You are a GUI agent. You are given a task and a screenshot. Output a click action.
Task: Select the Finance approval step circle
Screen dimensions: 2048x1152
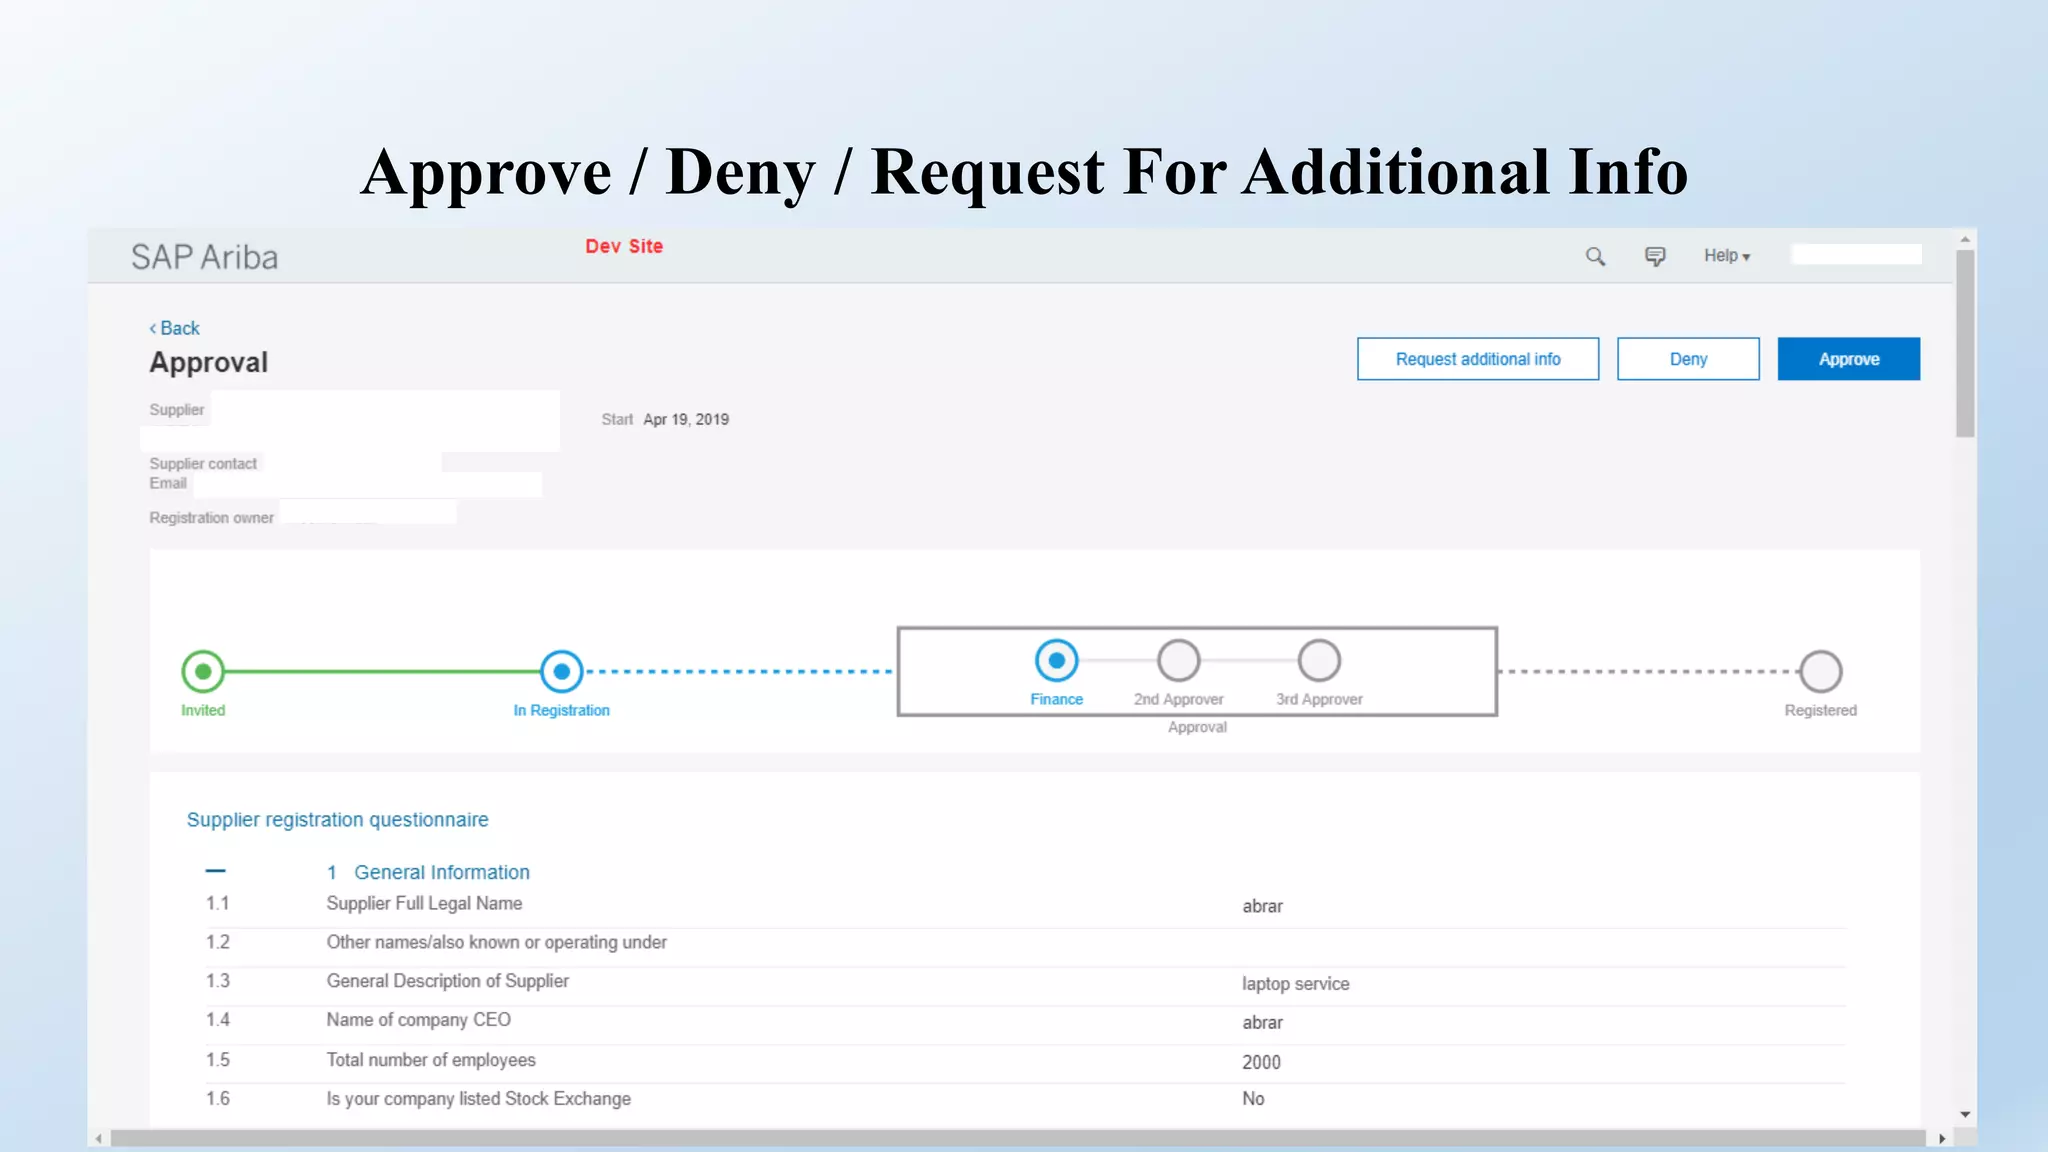[1056, 660]
